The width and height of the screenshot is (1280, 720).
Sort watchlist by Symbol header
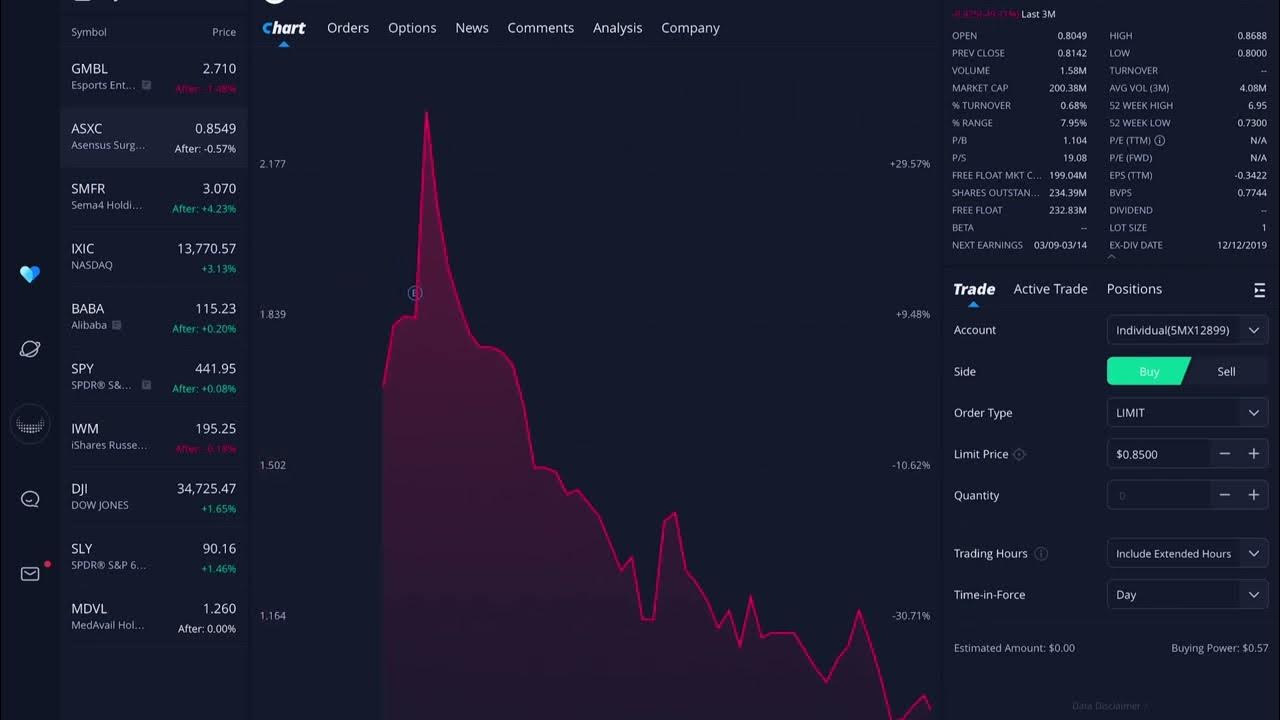[x=89, y=32]
